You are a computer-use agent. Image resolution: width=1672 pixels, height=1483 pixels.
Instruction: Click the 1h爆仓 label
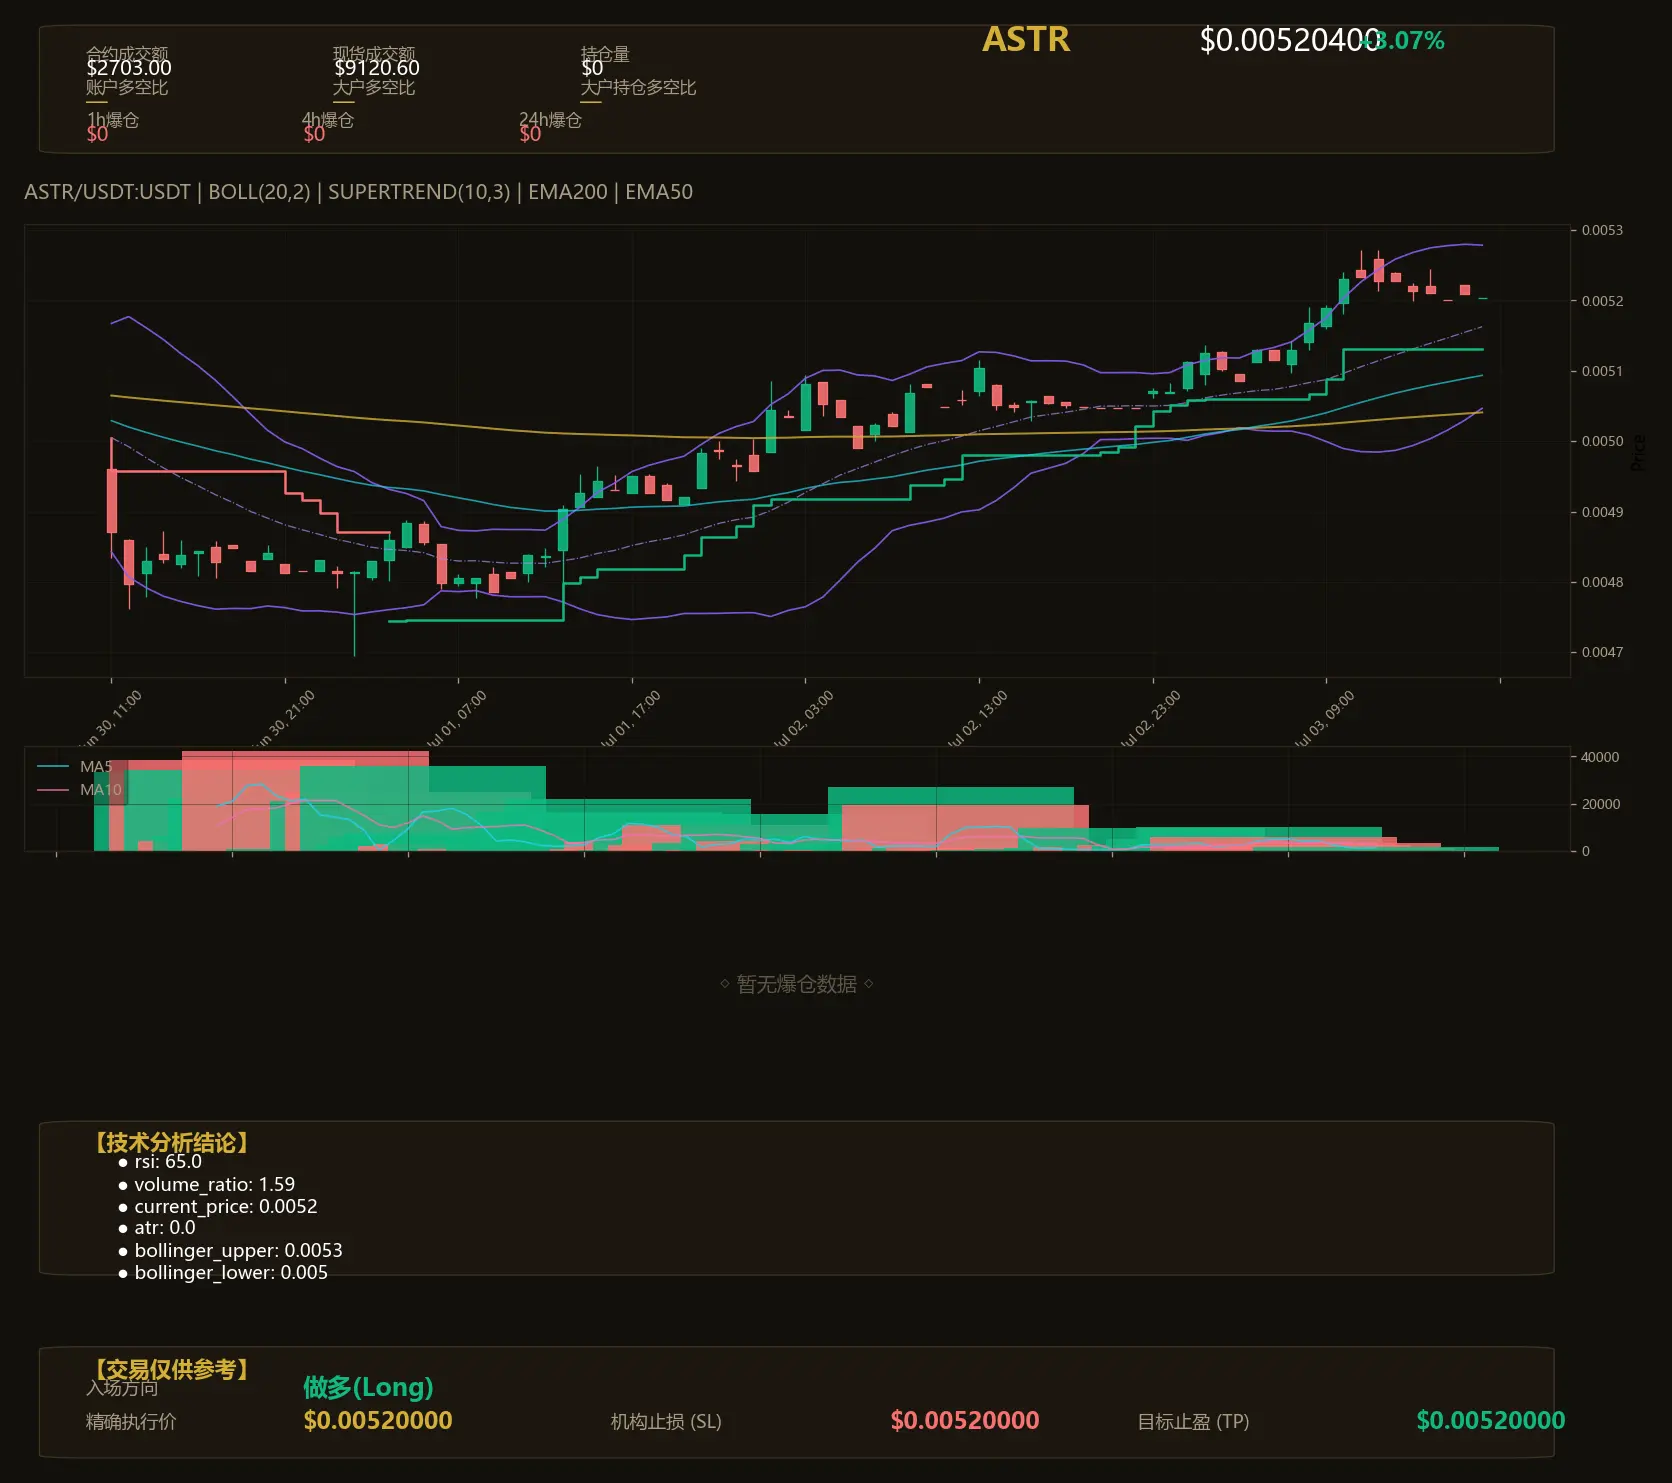click(x=112, y=120)
